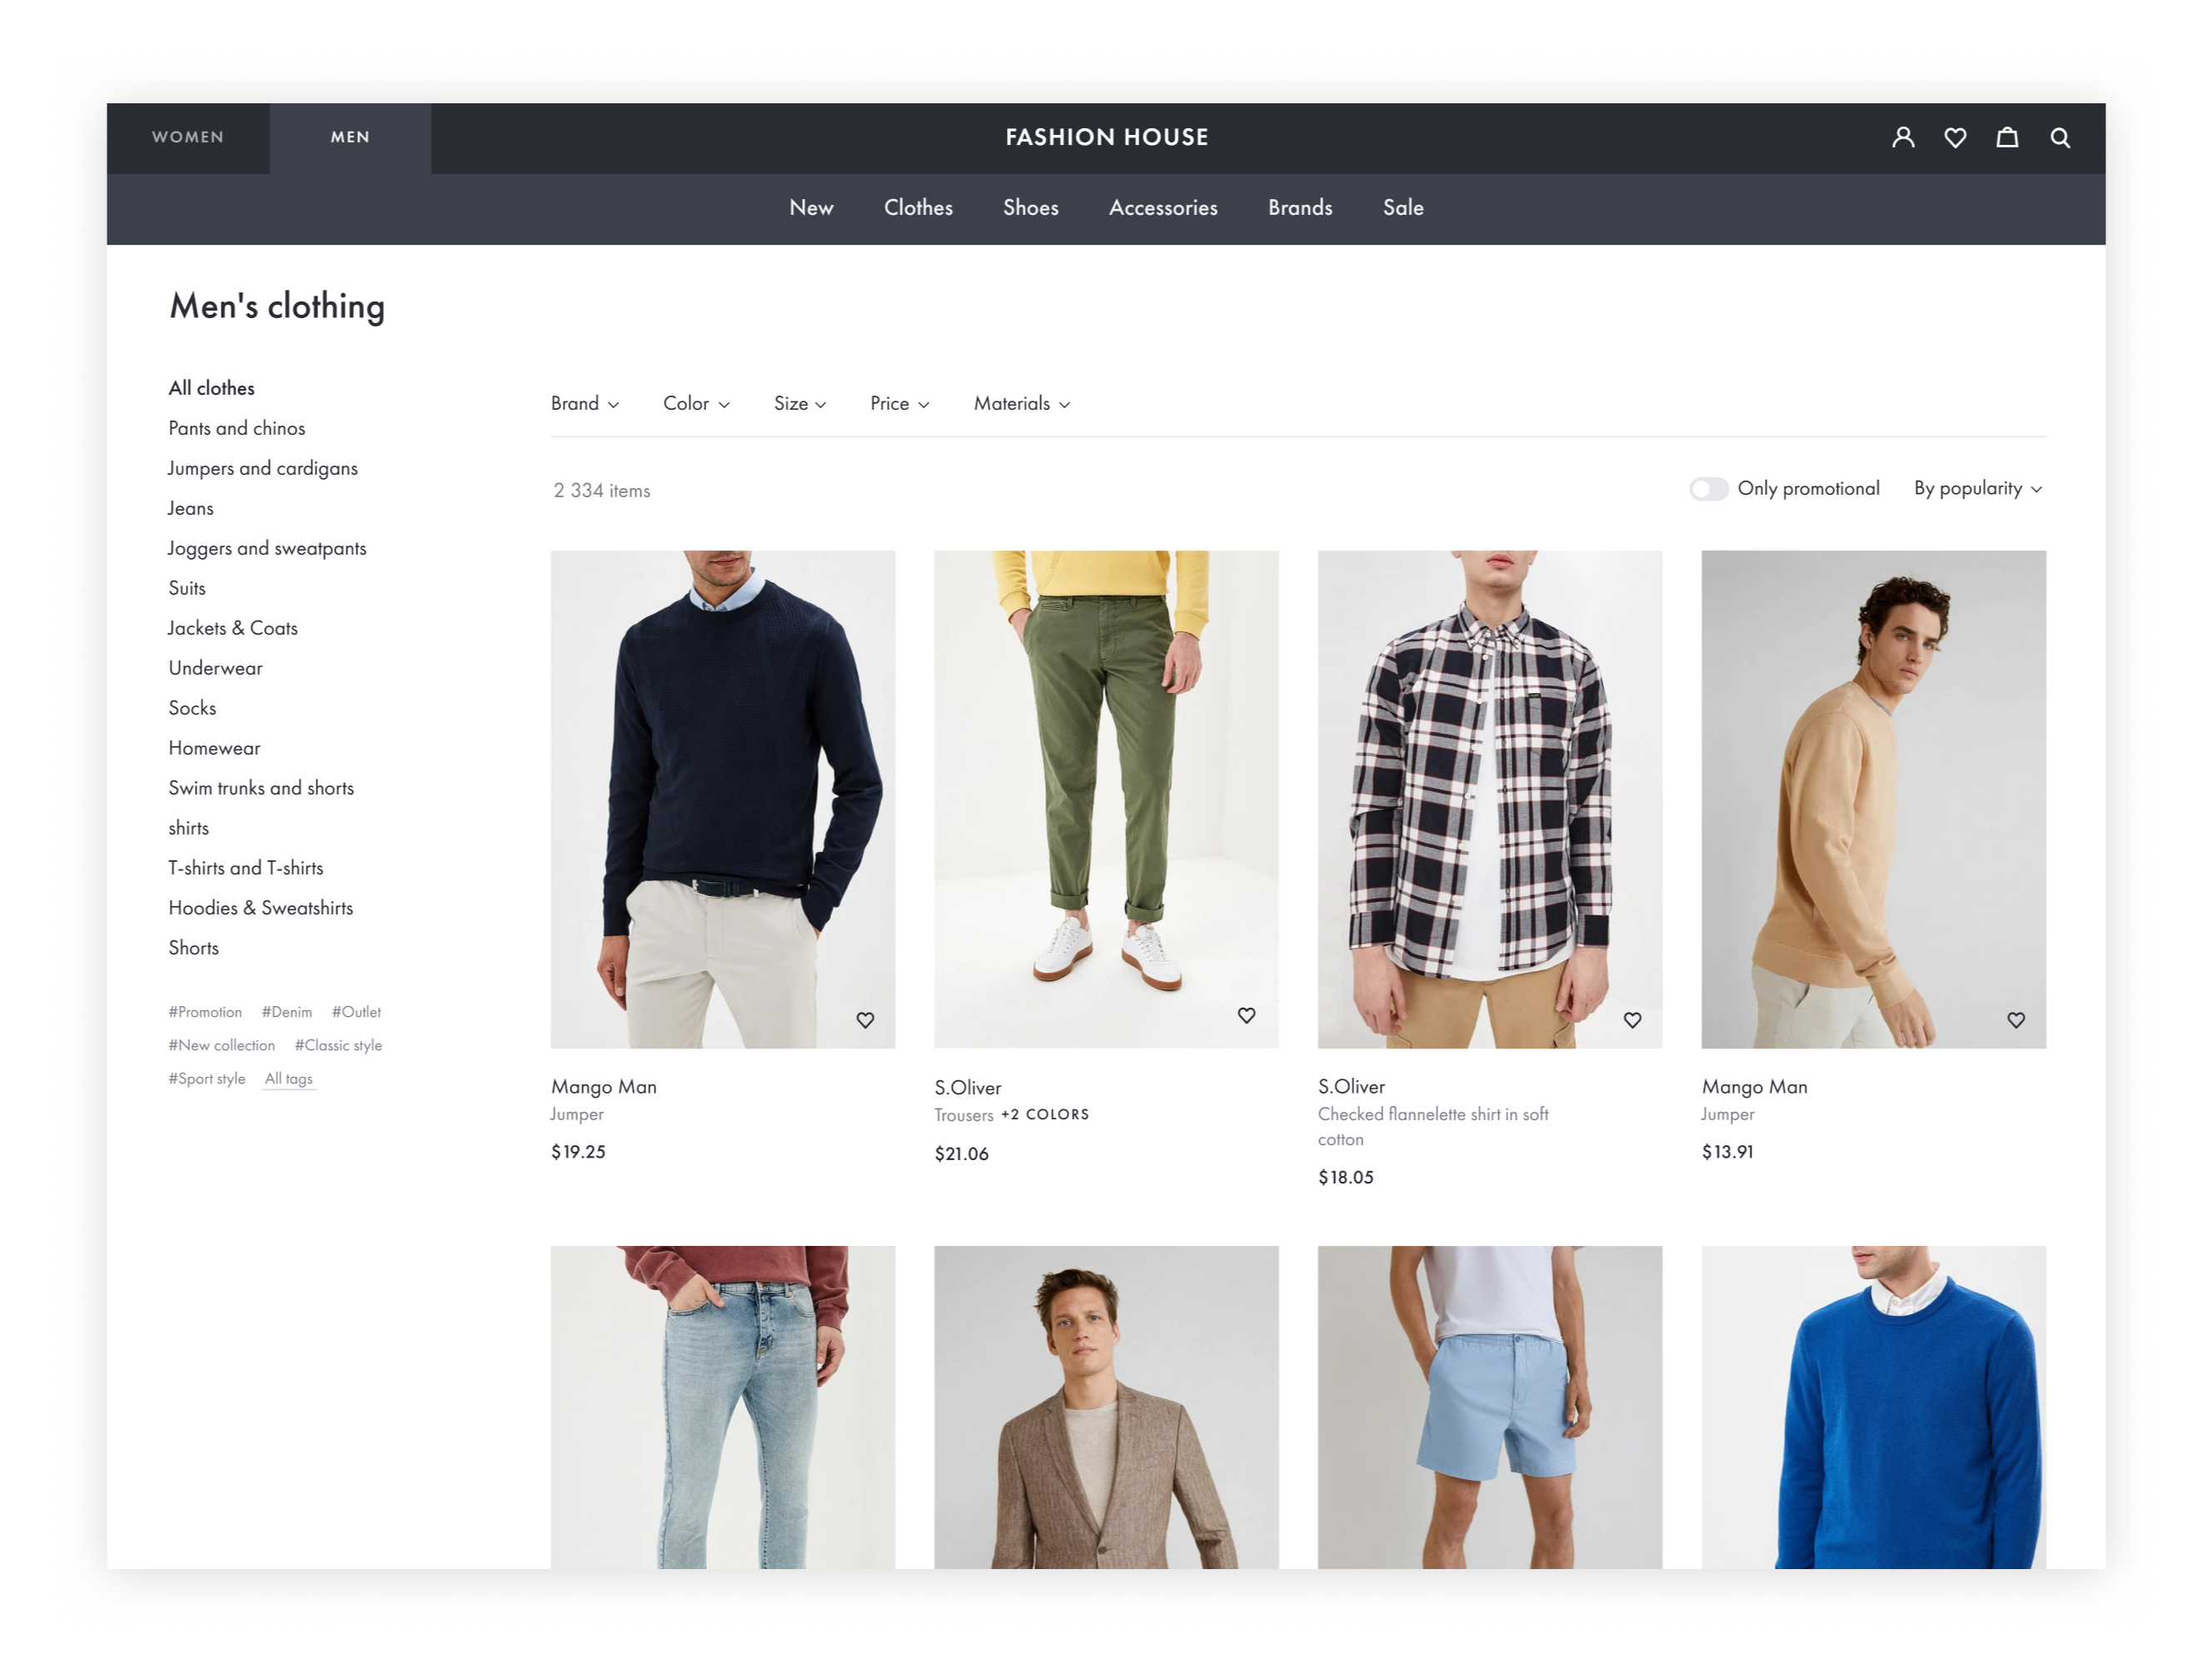Open the Brands menu item

point(1300,208)
